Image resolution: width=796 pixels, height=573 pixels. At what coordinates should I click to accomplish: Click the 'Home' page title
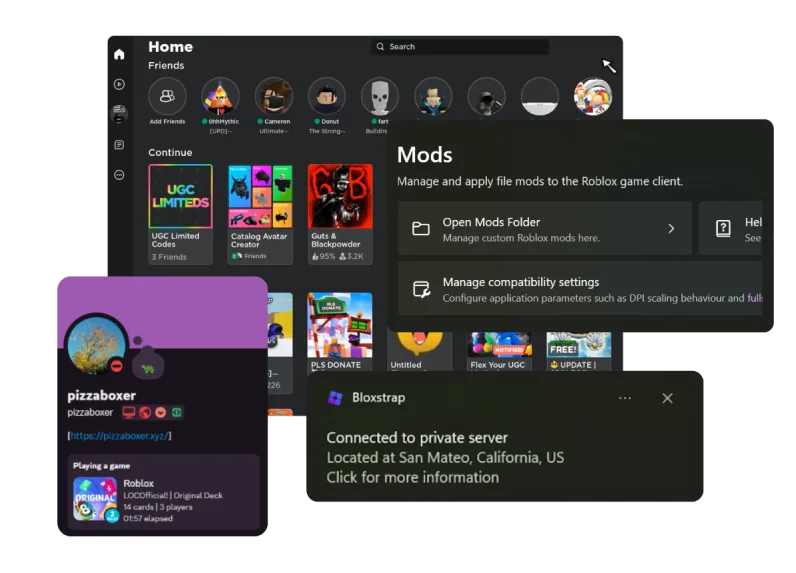click(171, 47)
